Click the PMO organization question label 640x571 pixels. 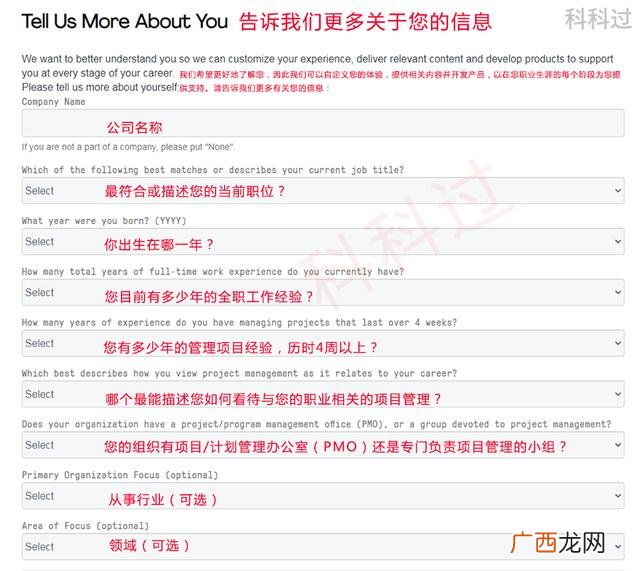pyautogui.click(x=316, y=424)
